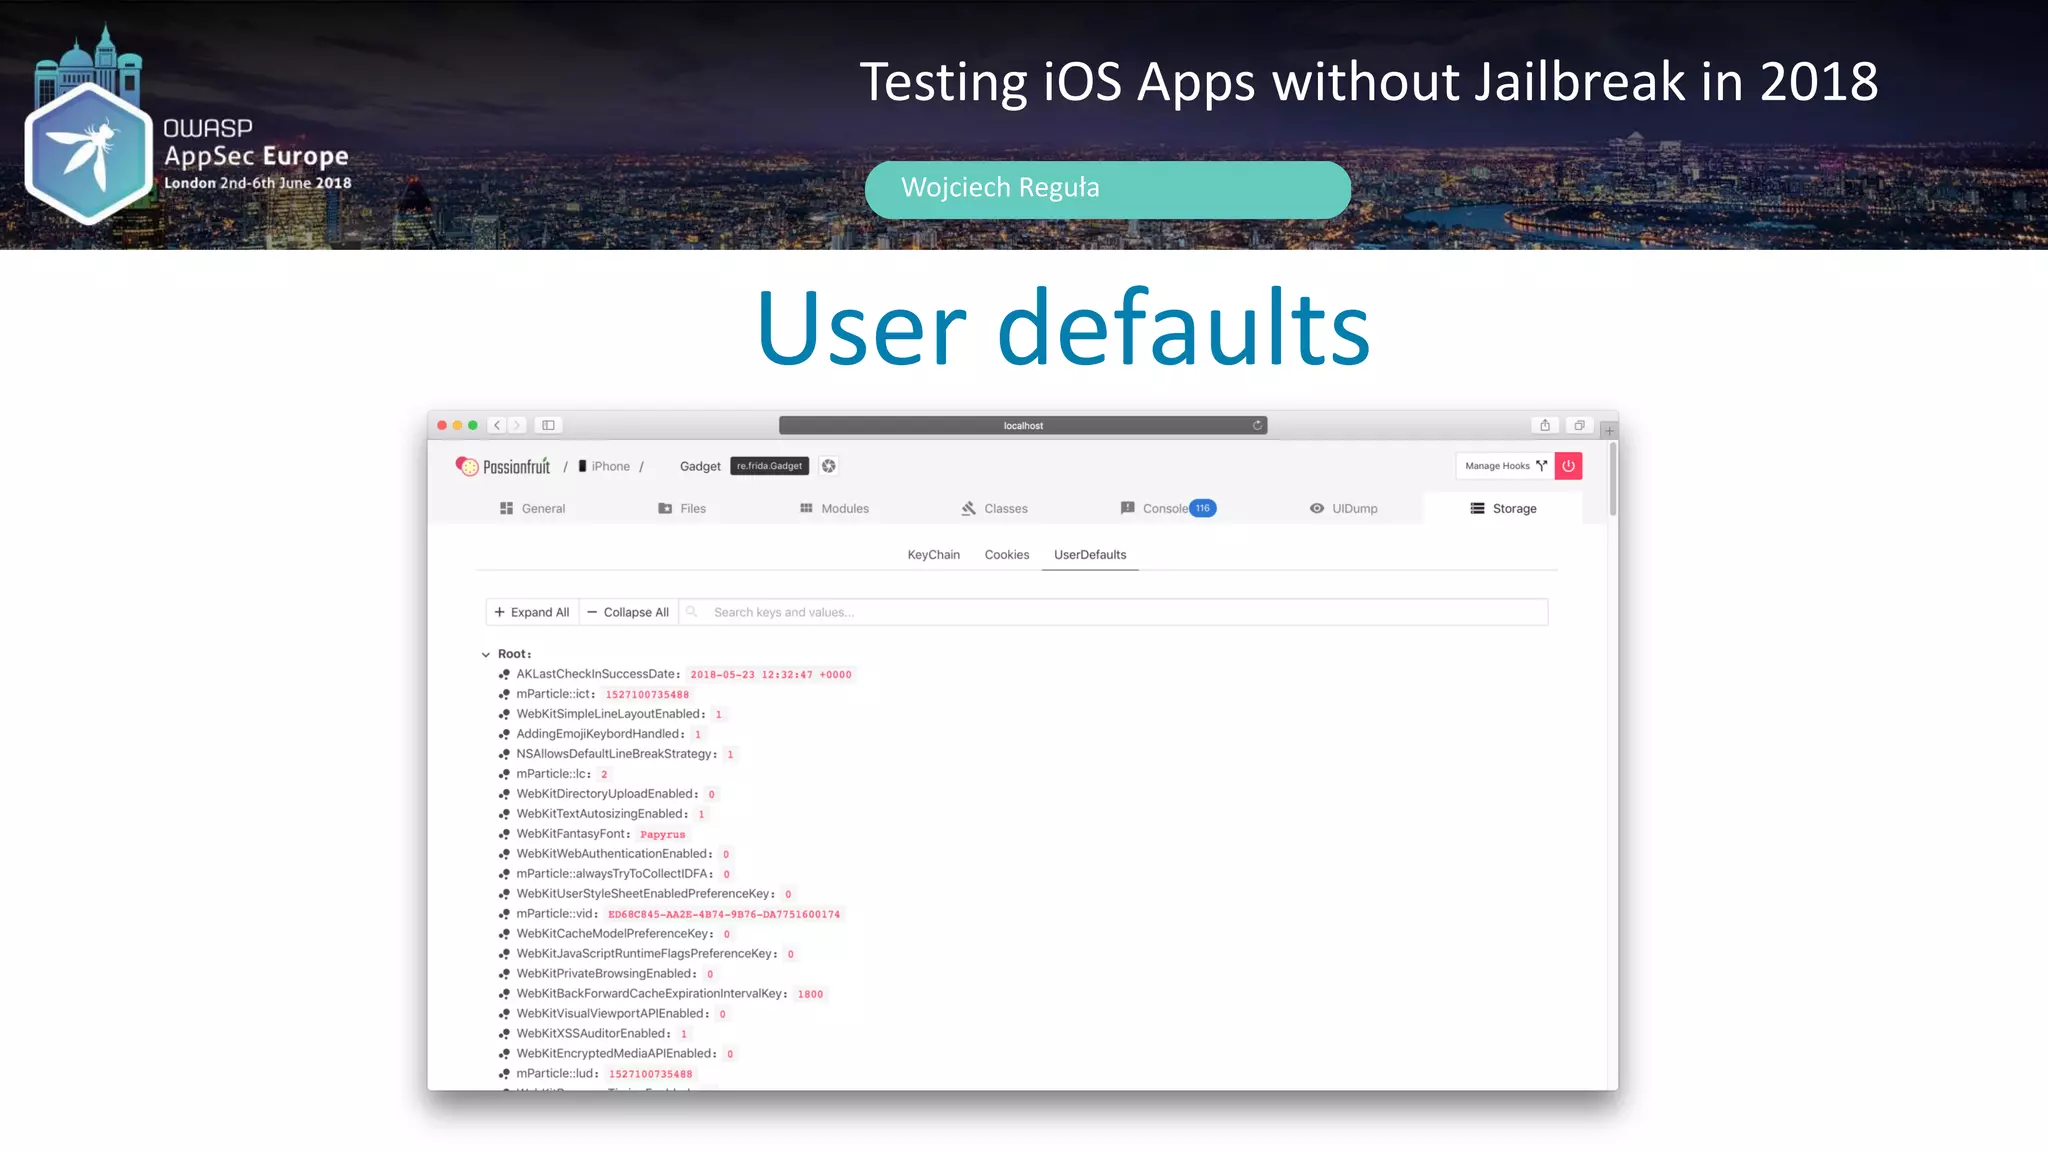The width and height of the screenshot is (2048, 1152).
Task: Click the Files folder icon
Action: tap(665, 509)
